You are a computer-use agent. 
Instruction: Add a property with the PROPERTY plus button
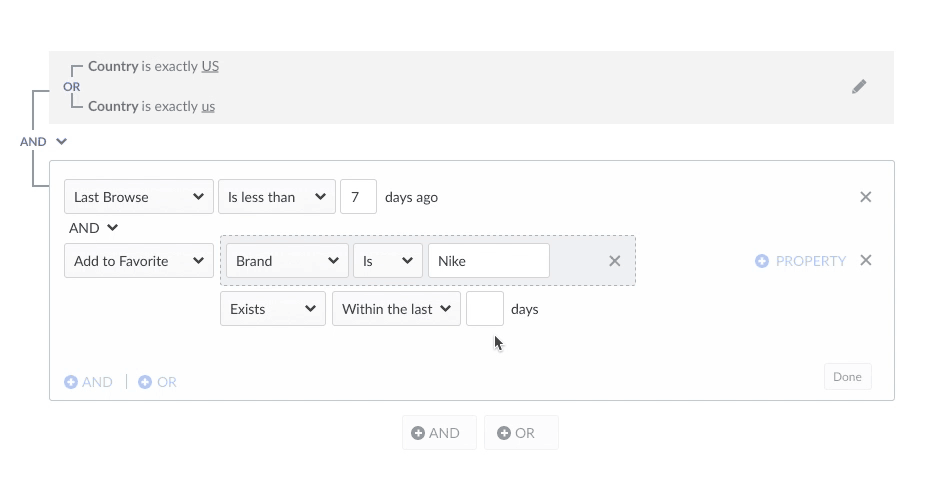coord(800,261)
